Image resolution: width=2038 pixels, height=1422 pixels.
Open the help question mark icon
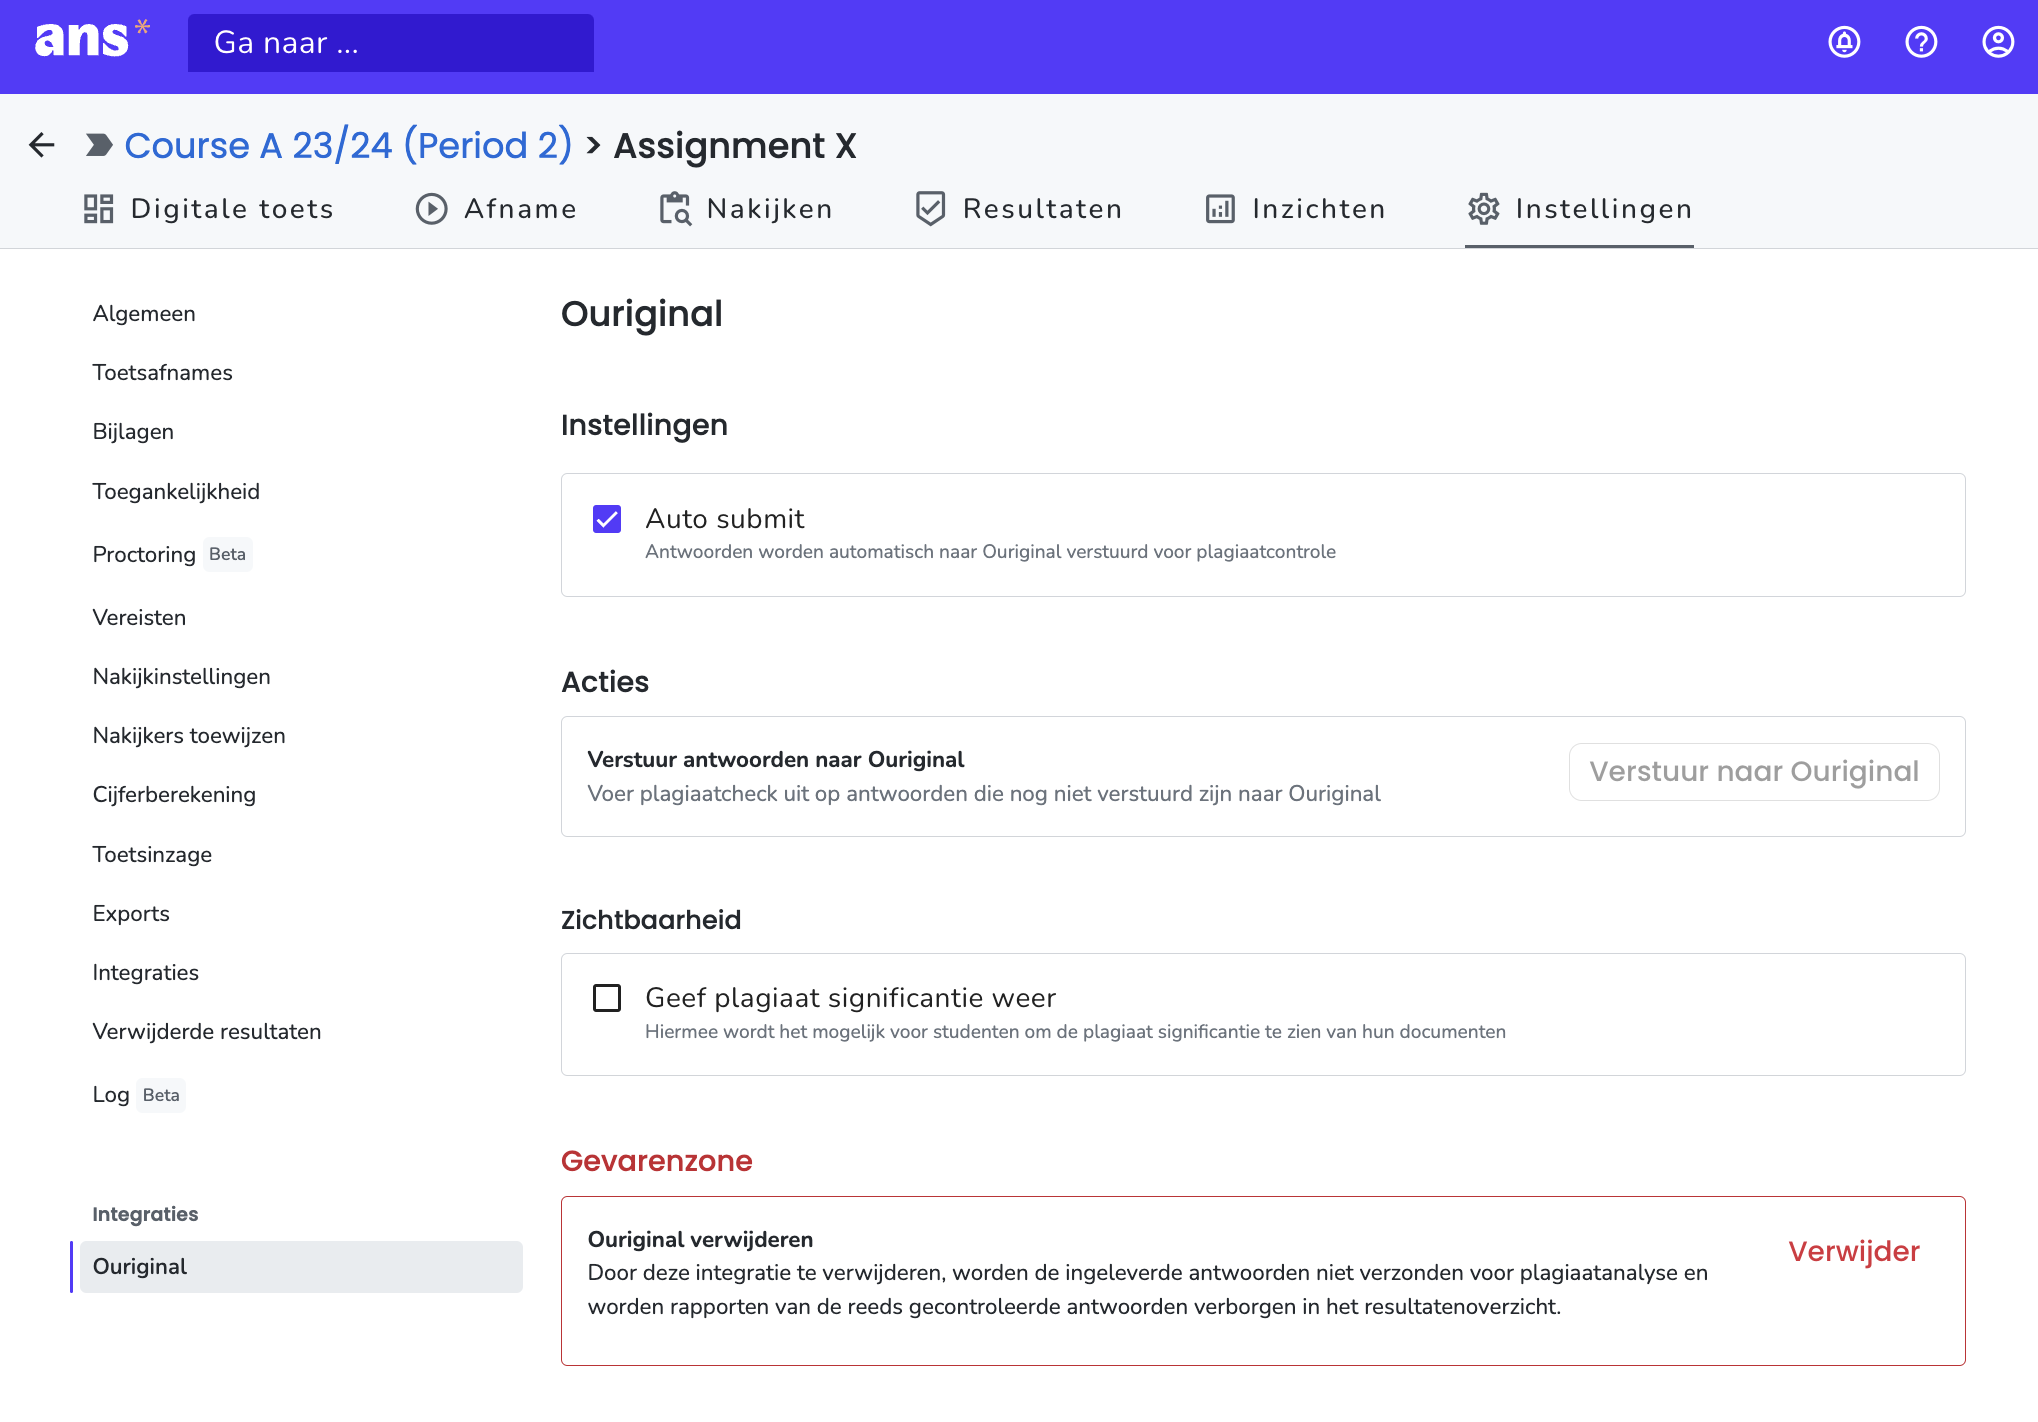coord(1921,42)
